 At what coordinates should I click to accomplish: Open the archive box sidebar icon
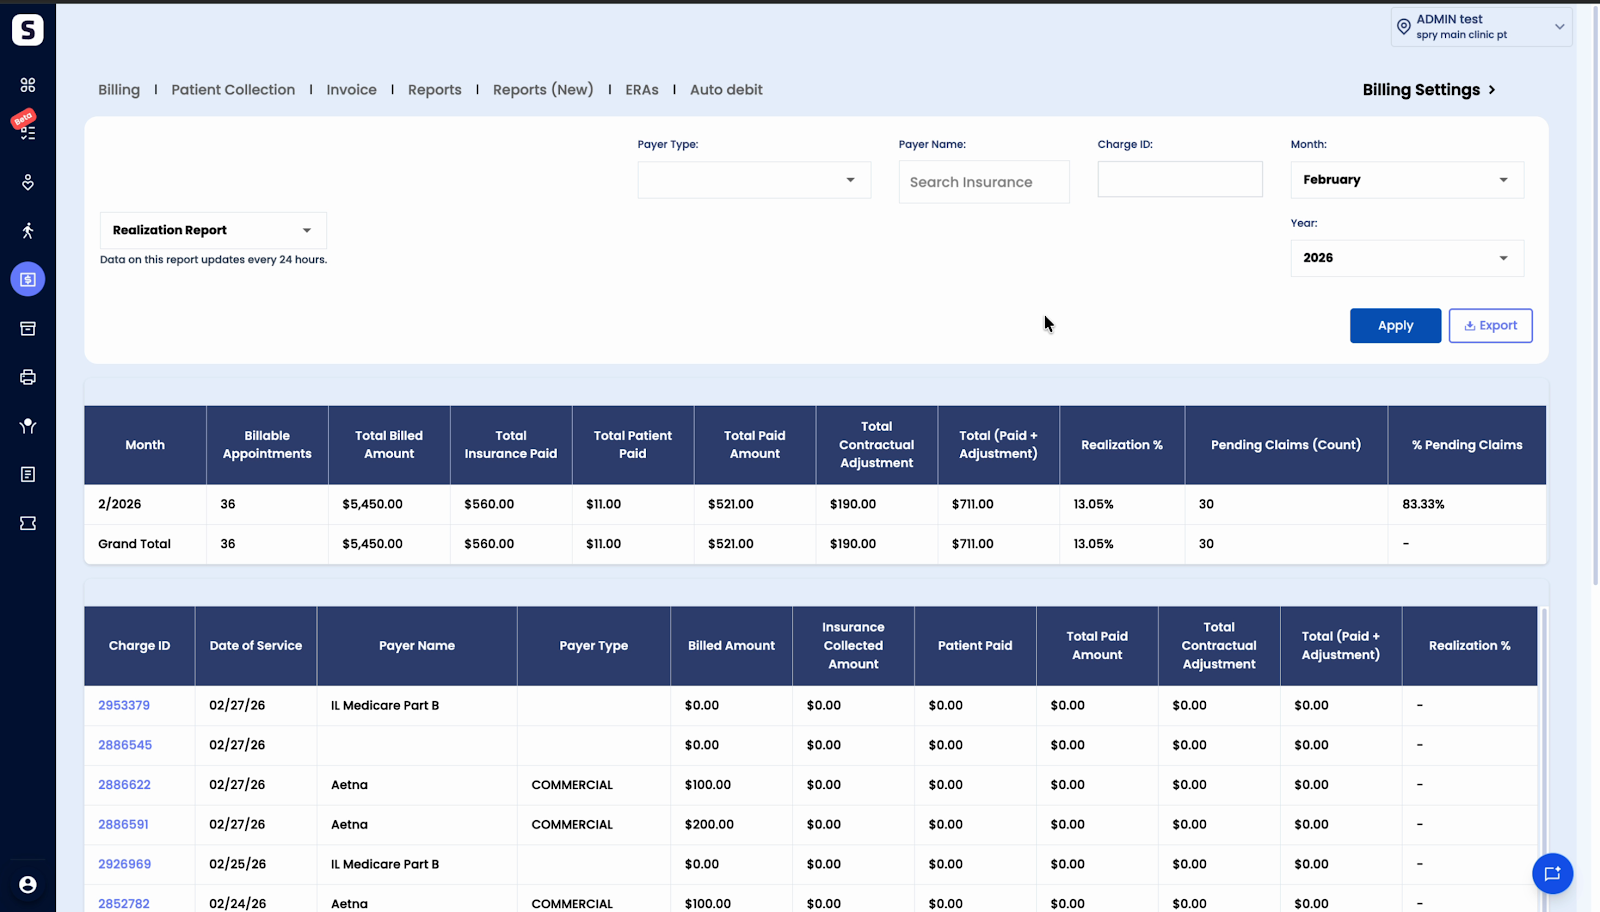coord(28,328)
